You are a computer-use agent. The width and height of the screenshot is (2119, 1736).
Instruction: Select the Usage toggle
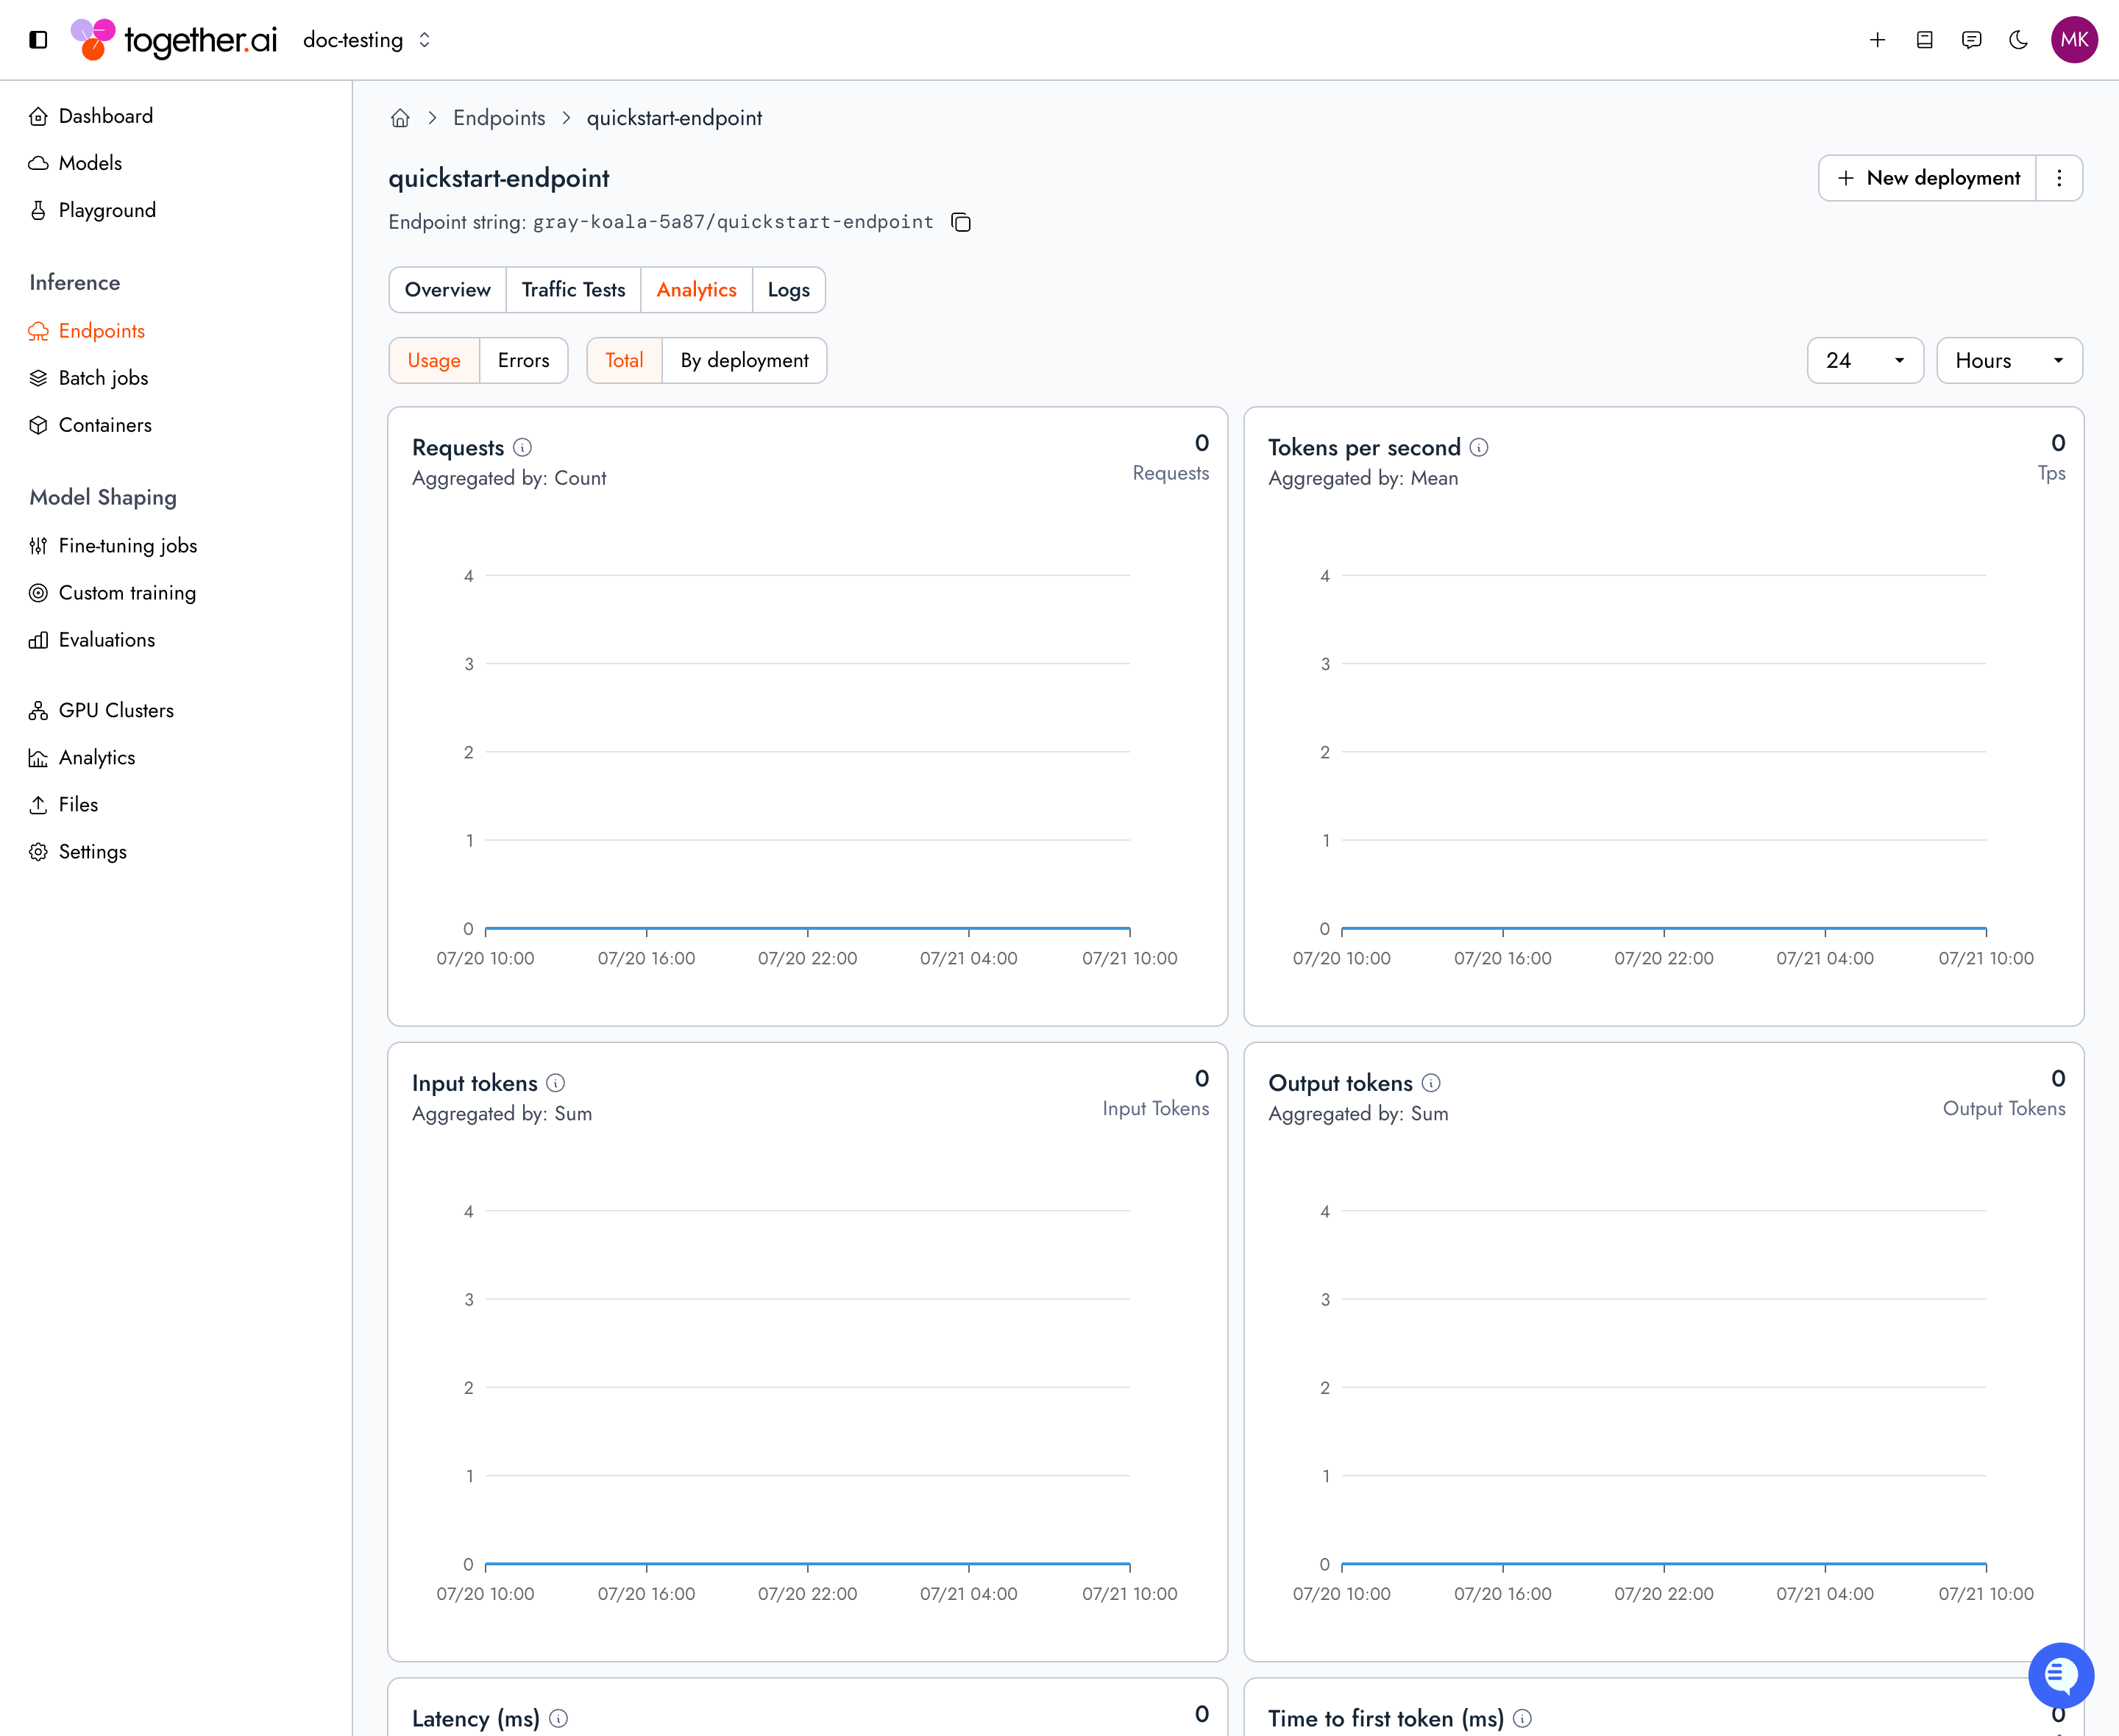click(x=434, y=361)
